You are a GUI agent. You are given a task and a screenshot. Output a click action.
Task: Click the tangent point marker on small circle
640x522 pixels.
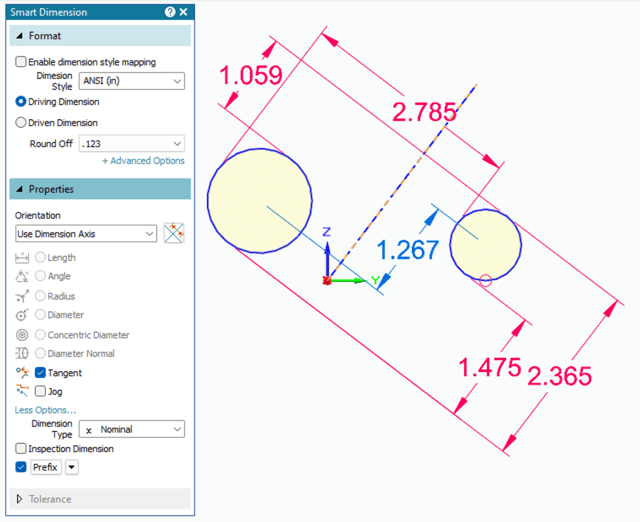pyautogui.click(x=485, y=280)
